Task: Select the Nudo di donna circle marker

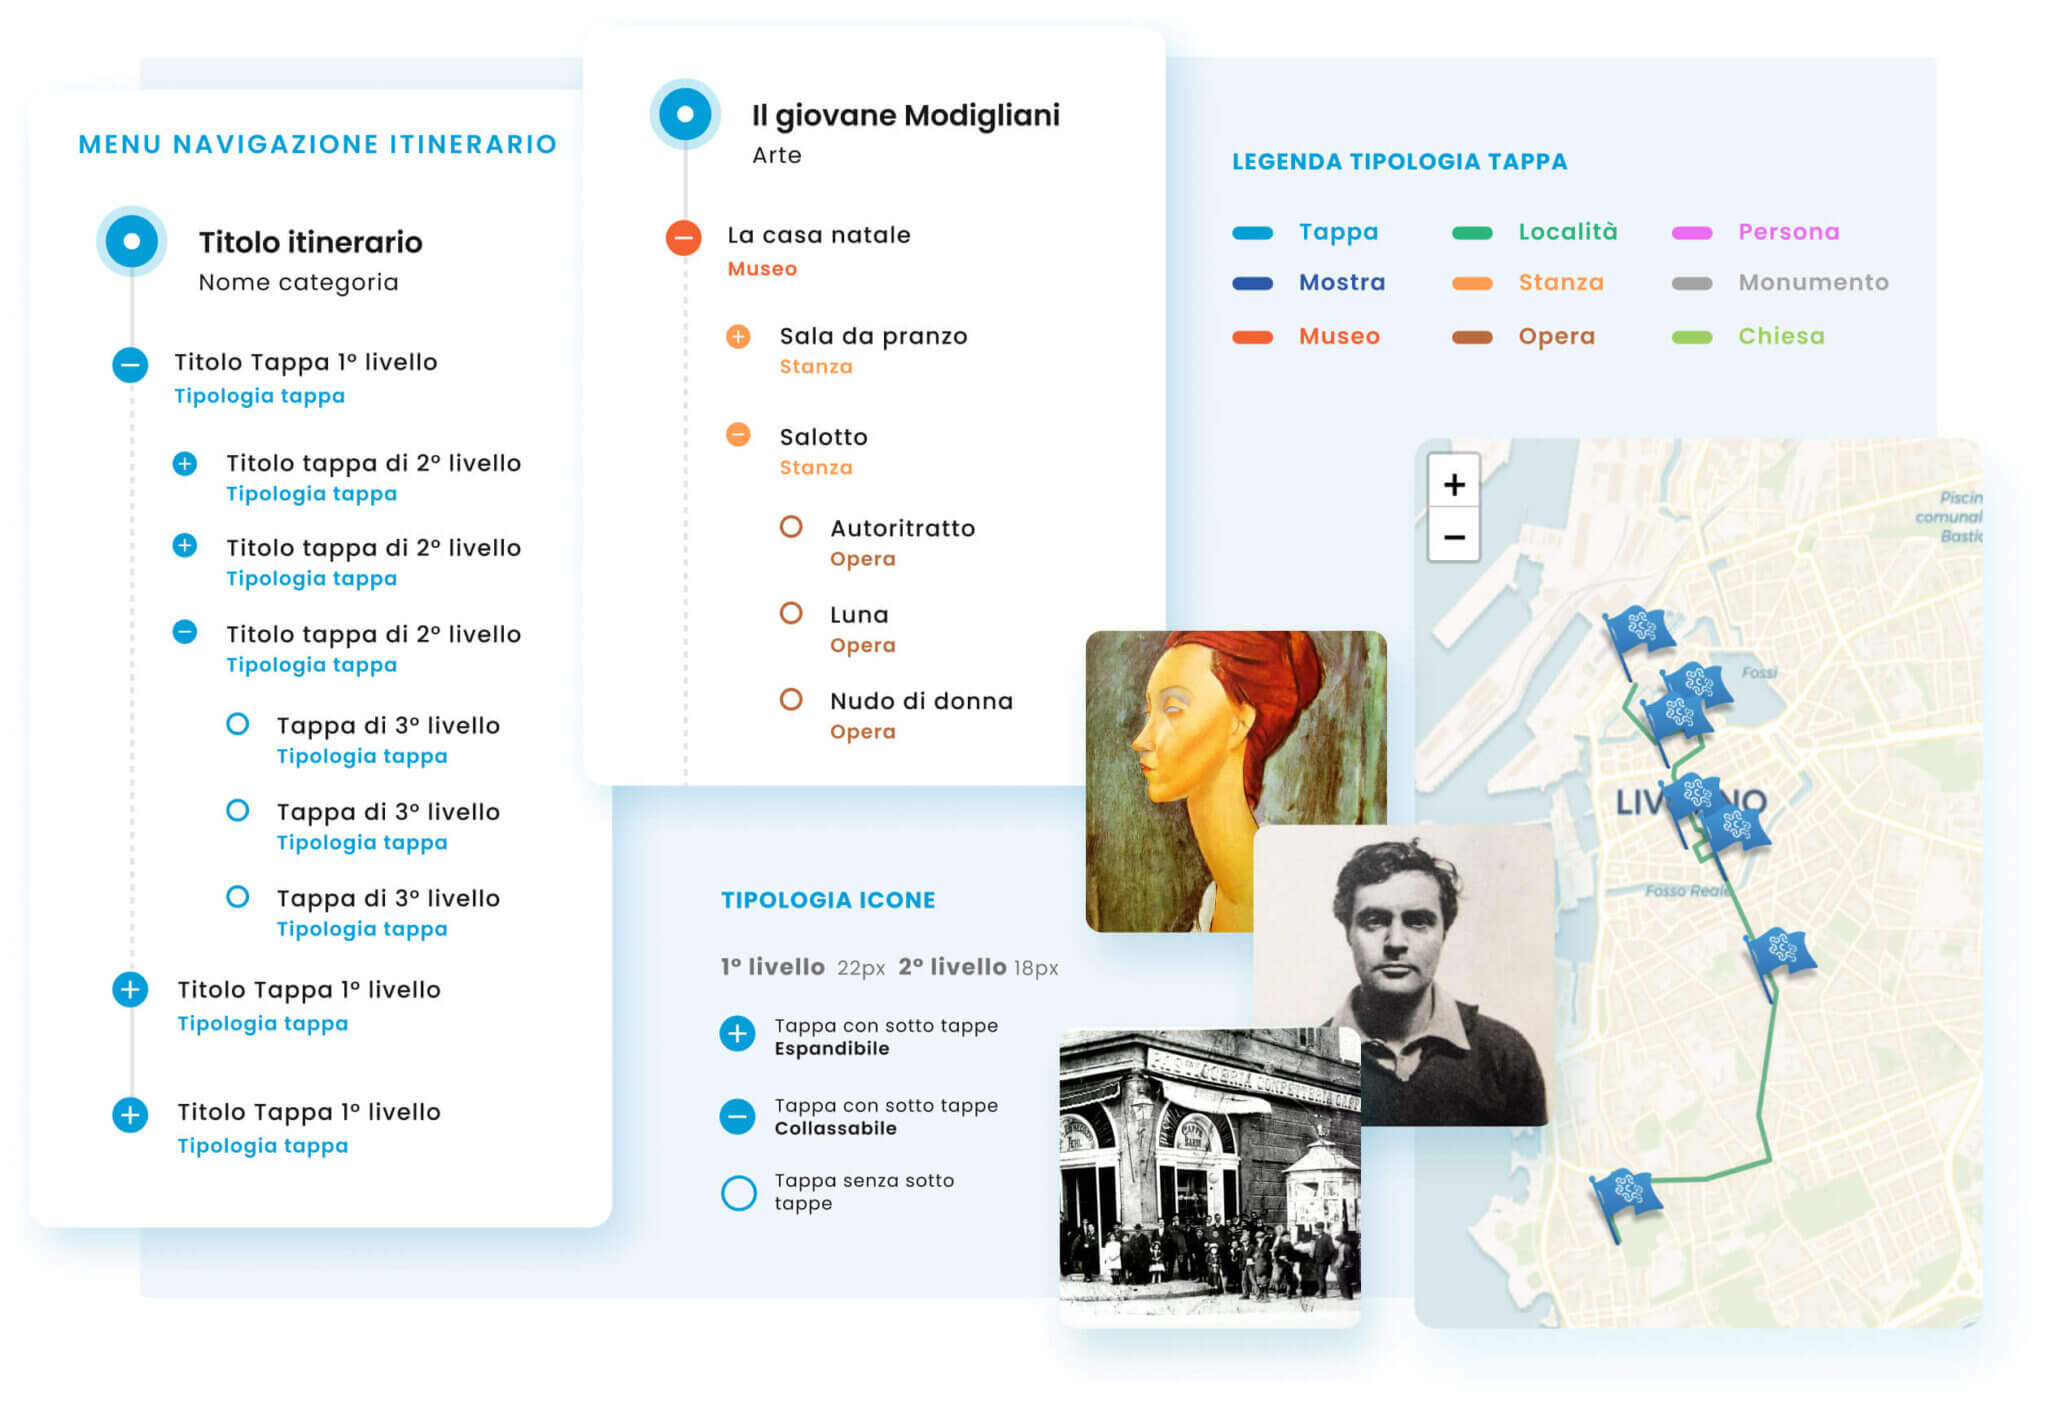Action: (791, 700)
